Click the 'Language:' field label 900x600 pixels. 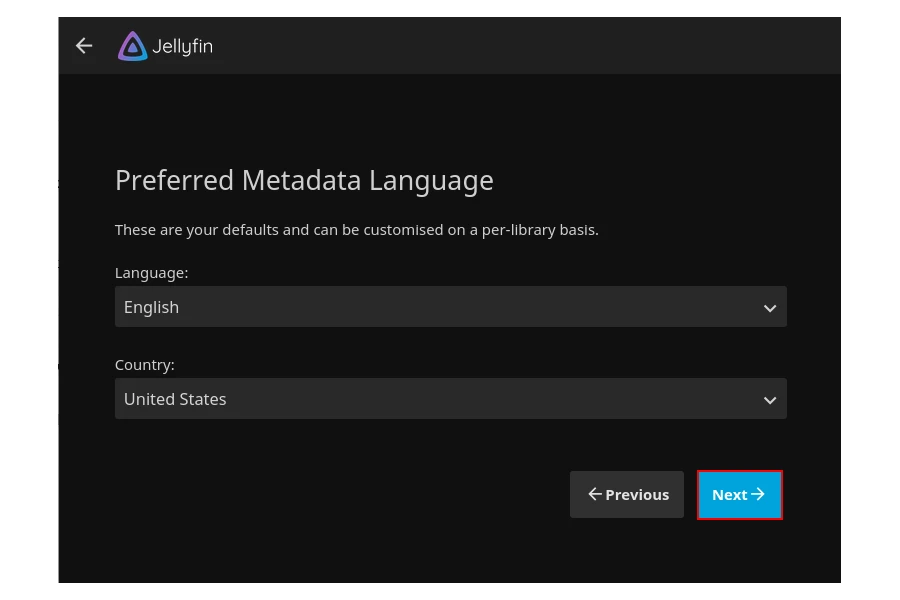[151, 273]
